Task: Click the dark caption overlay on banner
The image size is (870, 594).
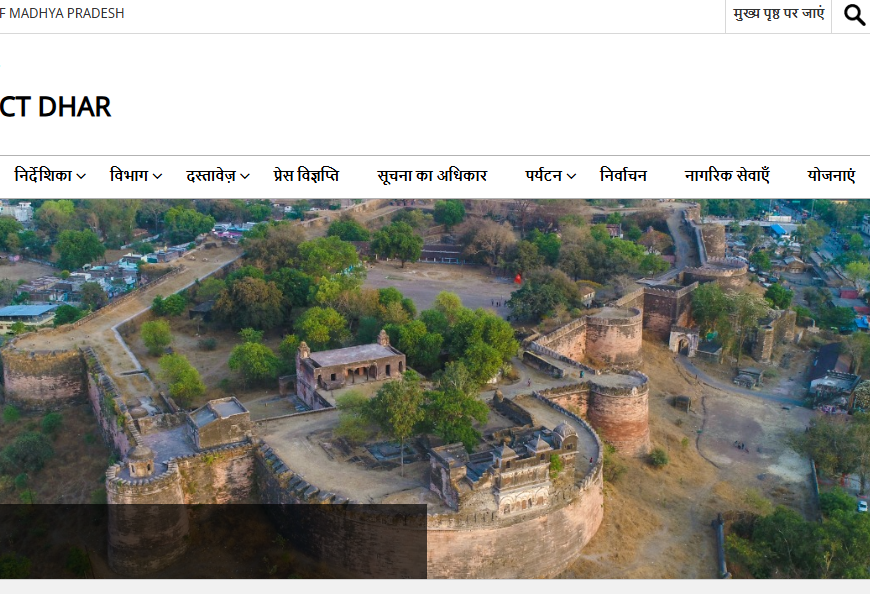Action: tap(213, 541)
